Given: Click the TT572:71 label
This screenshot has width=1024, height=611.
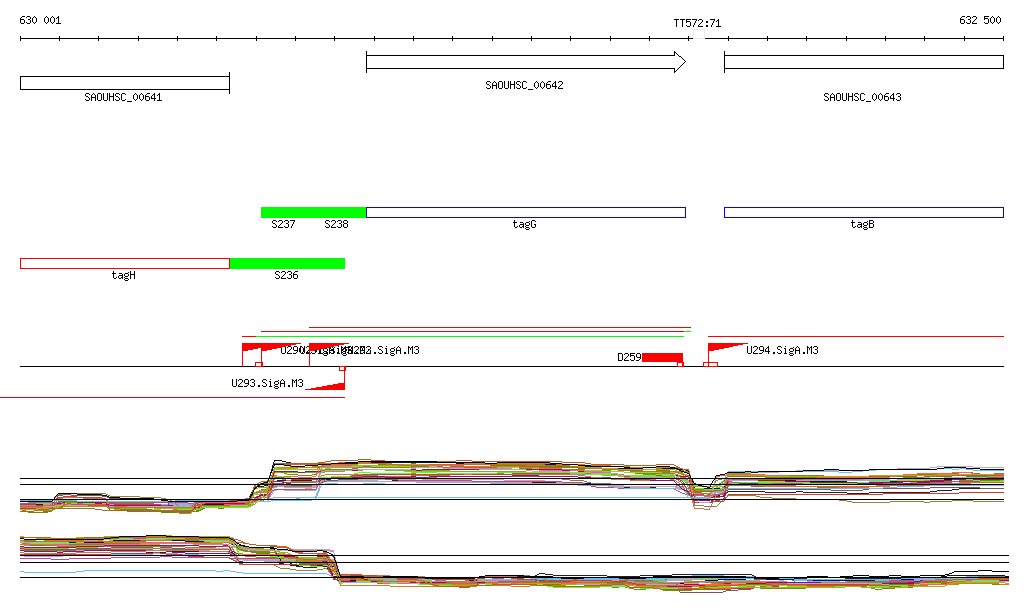Looking at the screenshot, I should point(697,24).
